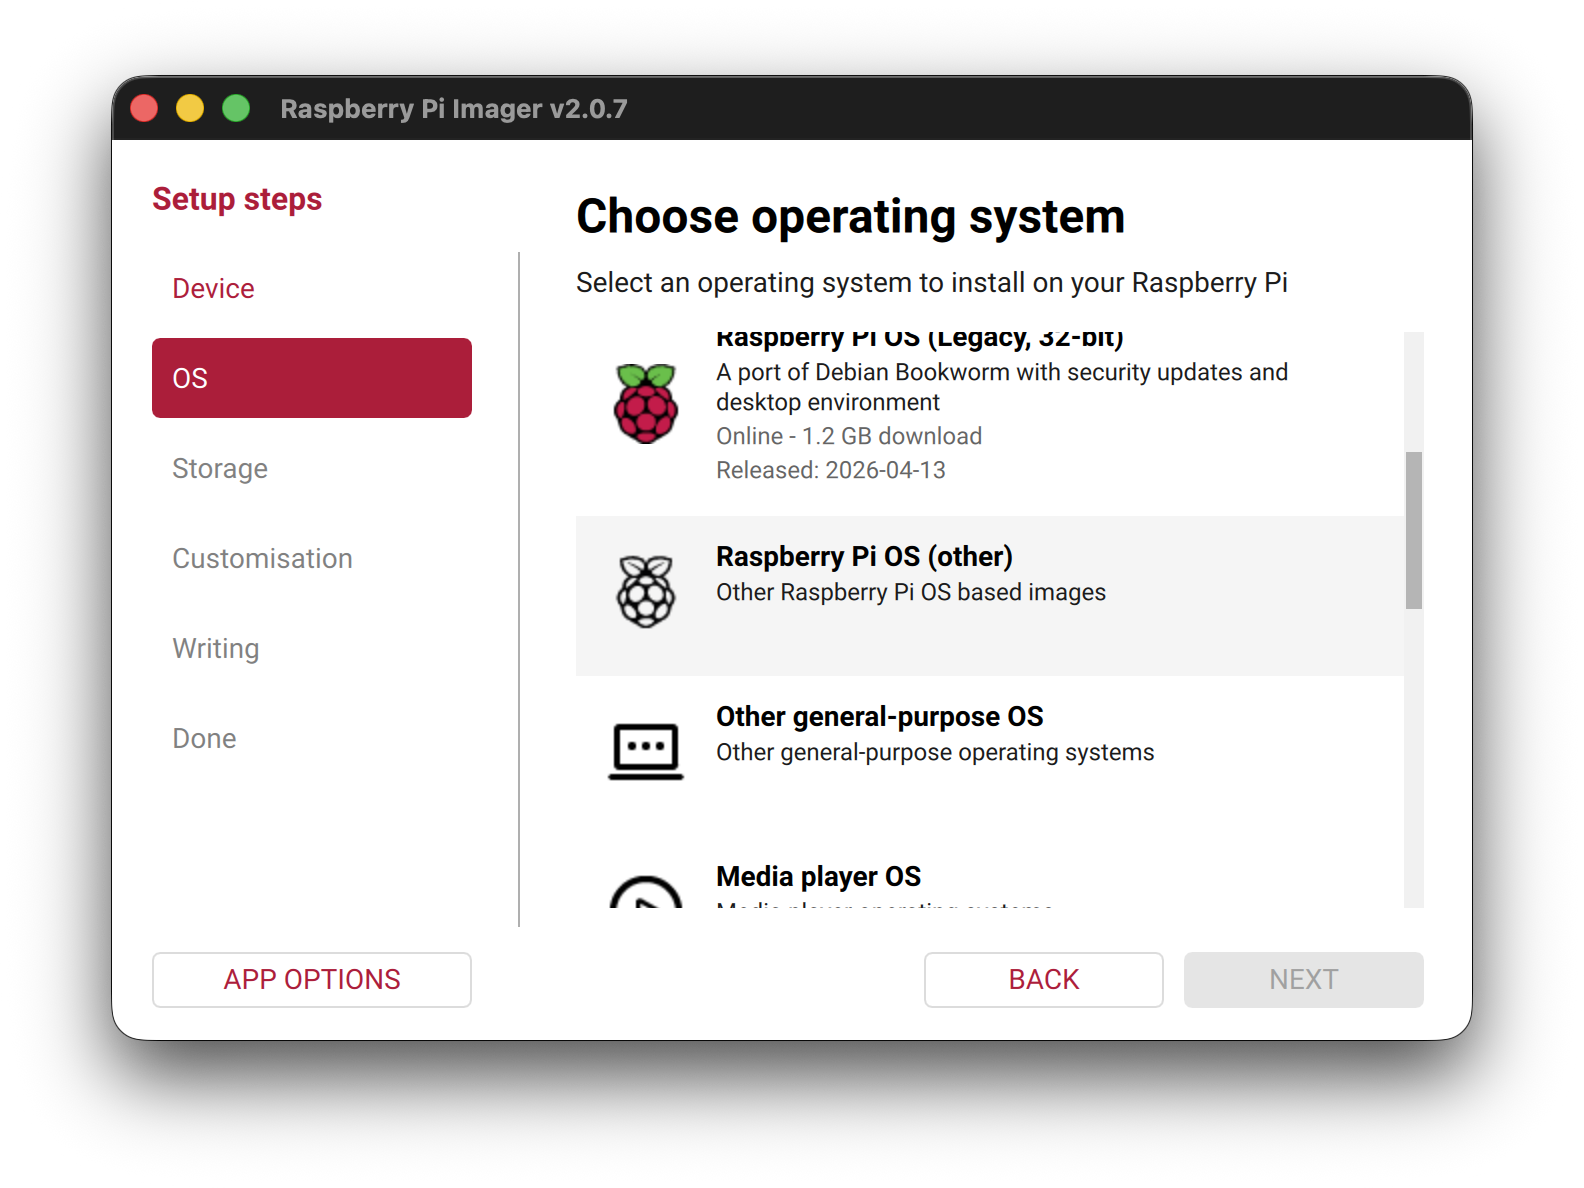The height and width of the screenshot is (1188, 1584).
Task: Open the Customisation step
Action: tap(312, 558)
